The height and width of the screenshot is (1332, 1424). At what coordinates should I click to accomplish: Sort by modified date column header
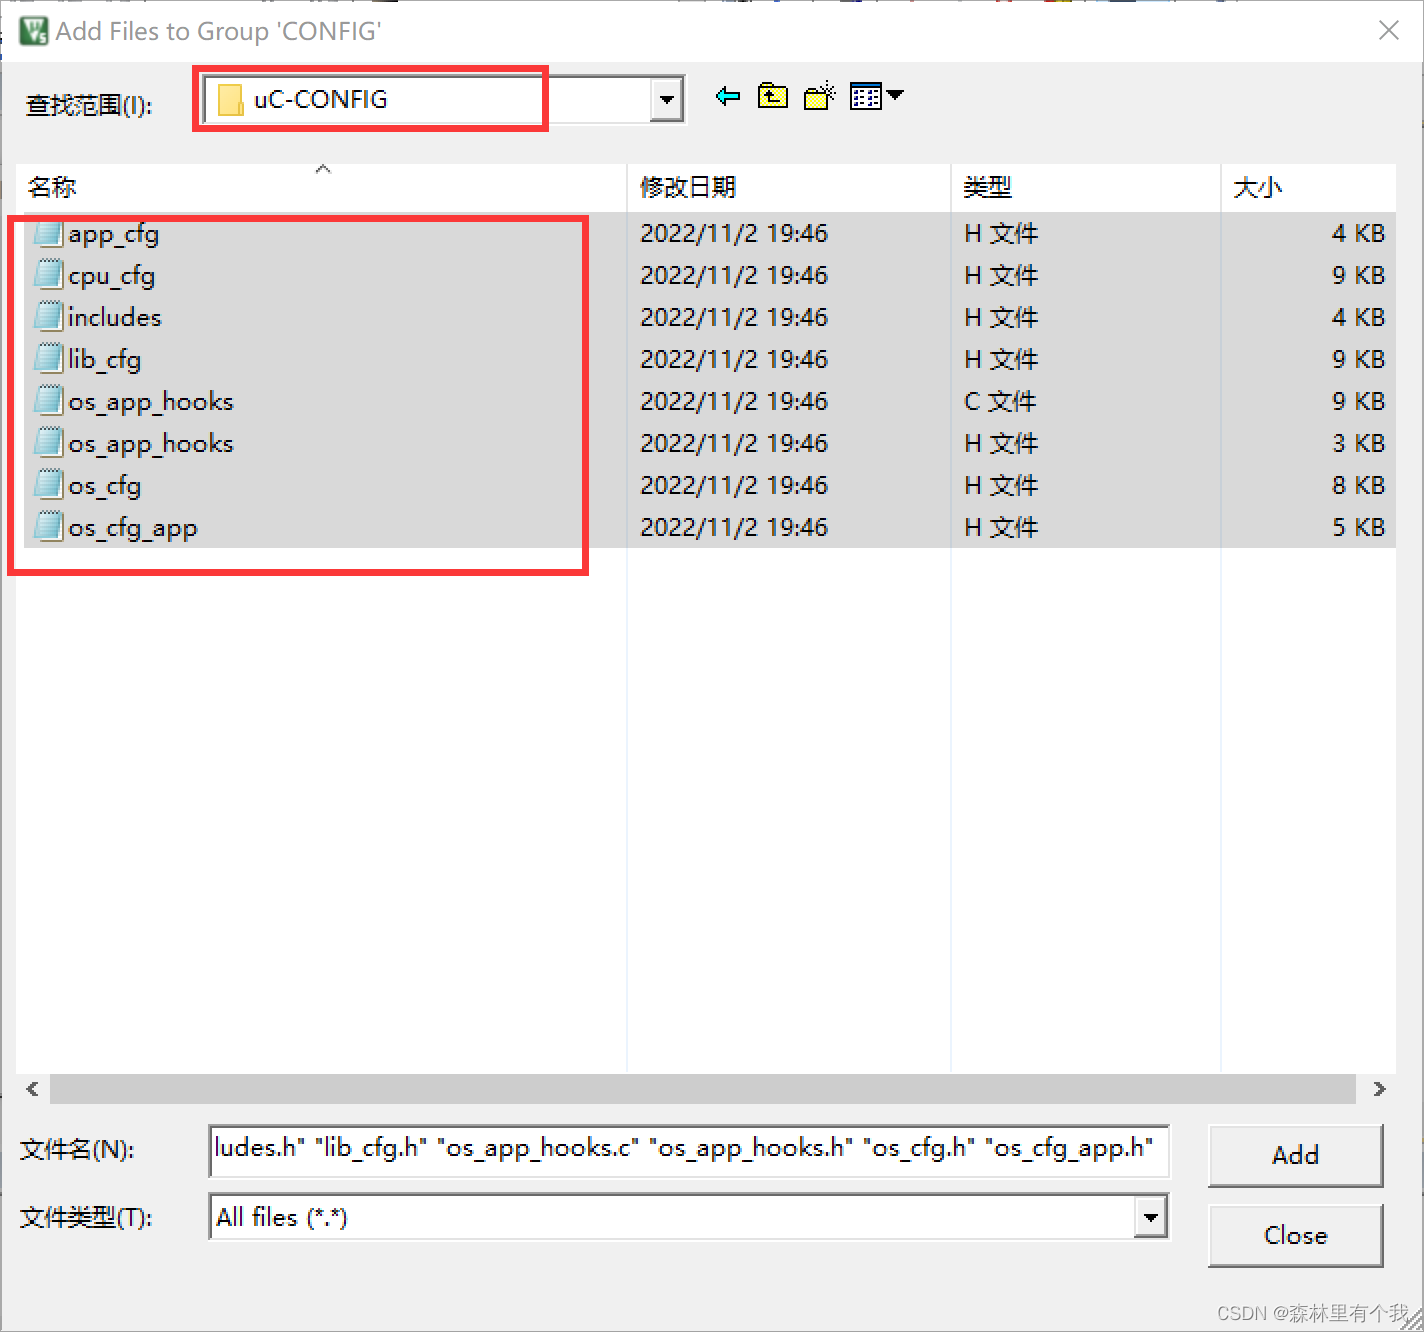coord(788,187)
